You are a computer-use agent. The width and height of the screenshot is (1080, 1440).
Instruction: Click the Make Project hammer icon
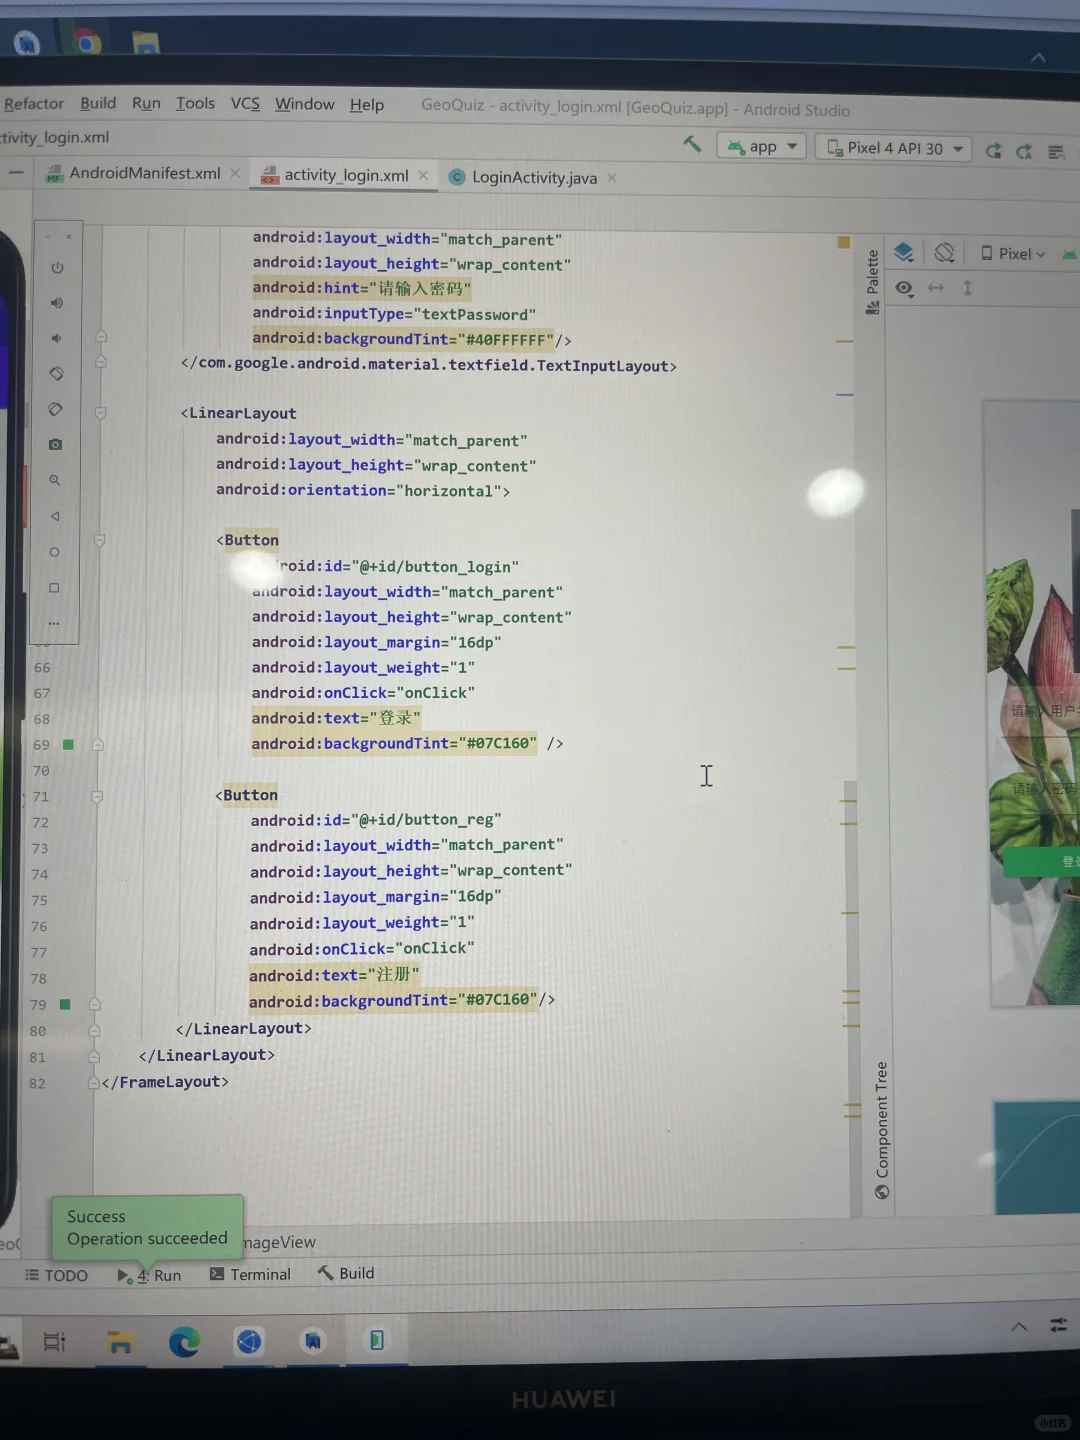[x=692, y=145]
